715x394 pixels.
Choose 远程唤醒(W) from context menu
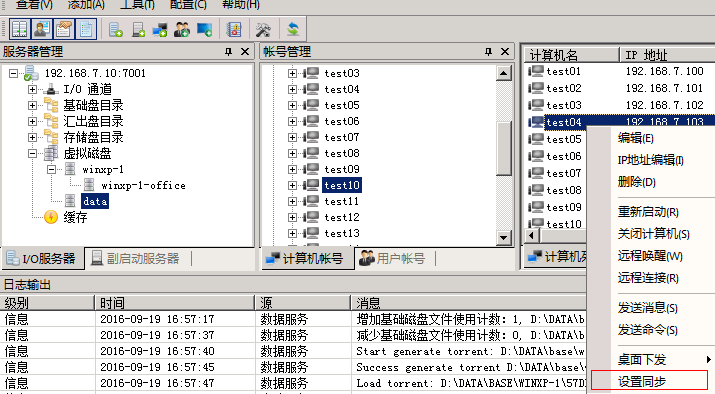pos(650,256)
